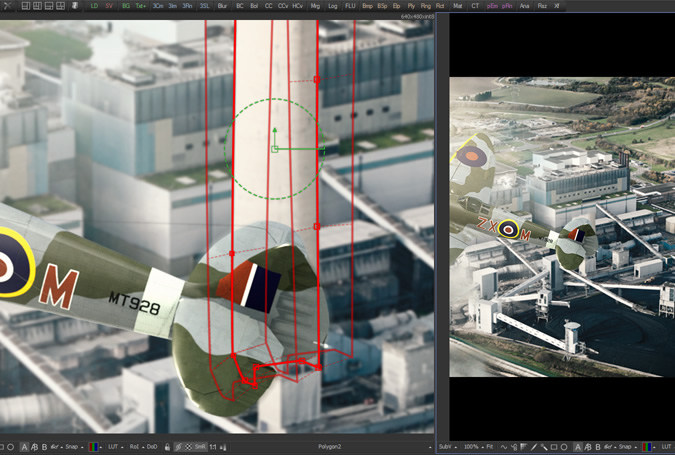Viewport: 675px width, 455px height.
Task: Toggle DoD display in left viewer
Action: (x=151, y=447)
